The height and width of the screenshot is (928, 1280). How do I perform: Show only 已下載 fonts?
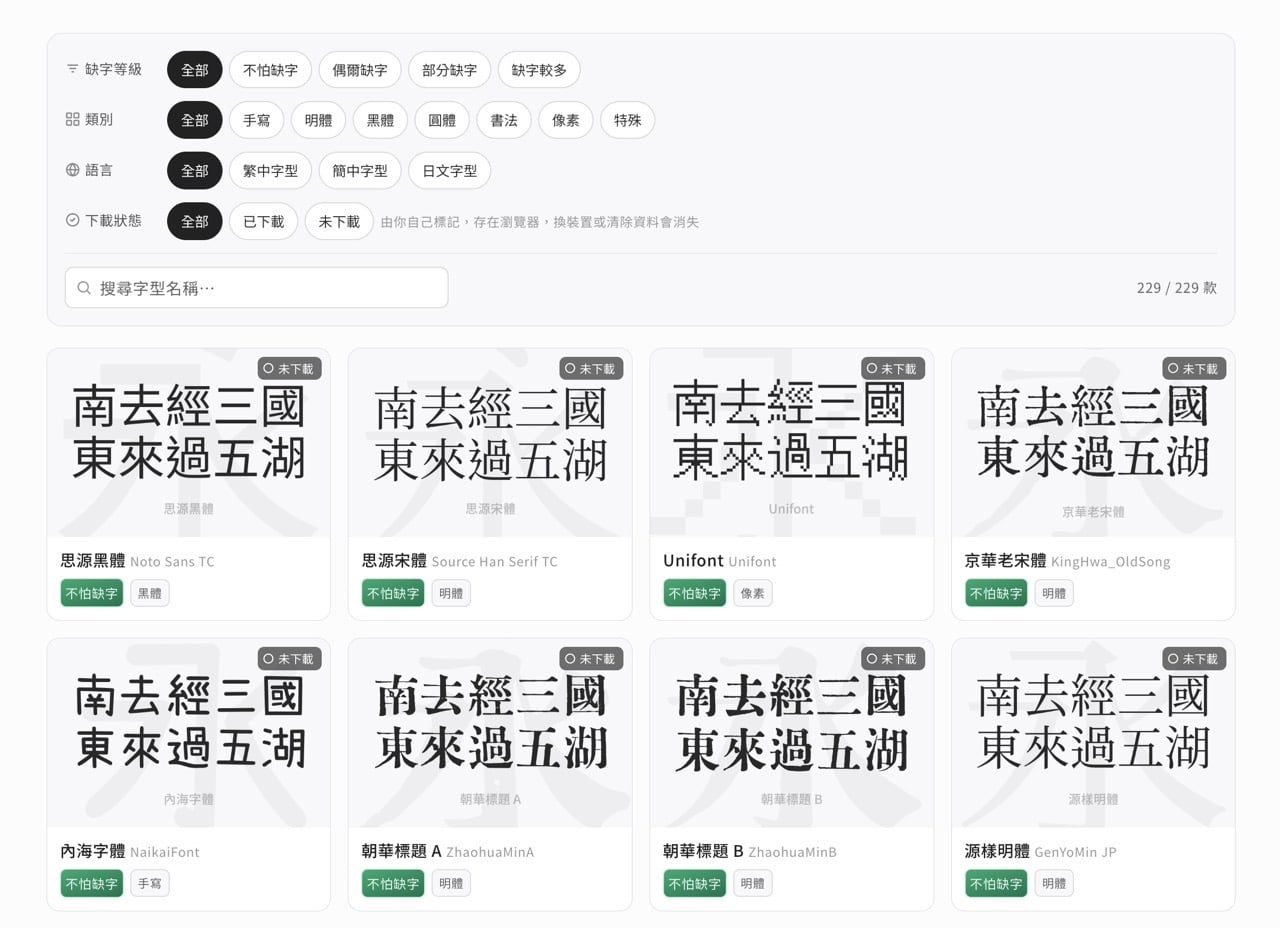(263, 221)
